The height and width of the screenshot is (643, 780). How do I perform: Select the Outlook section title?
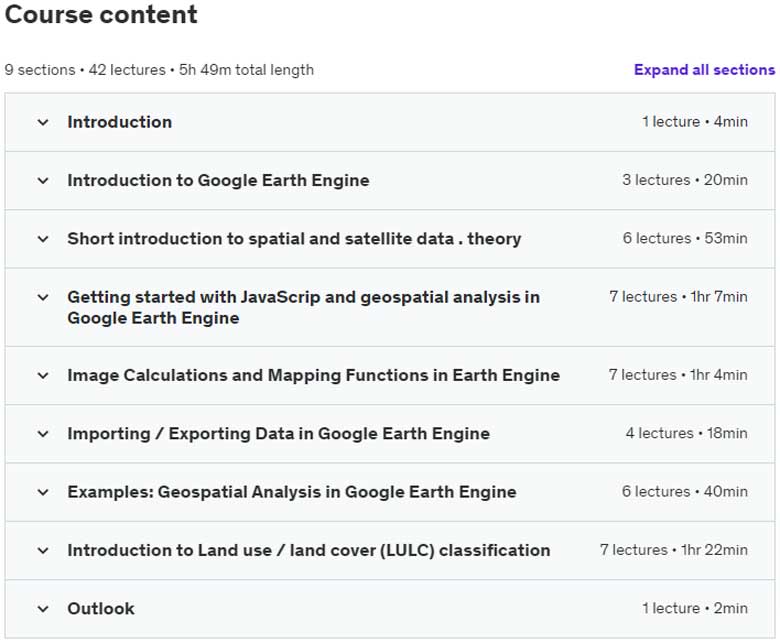tap(101, 608)
